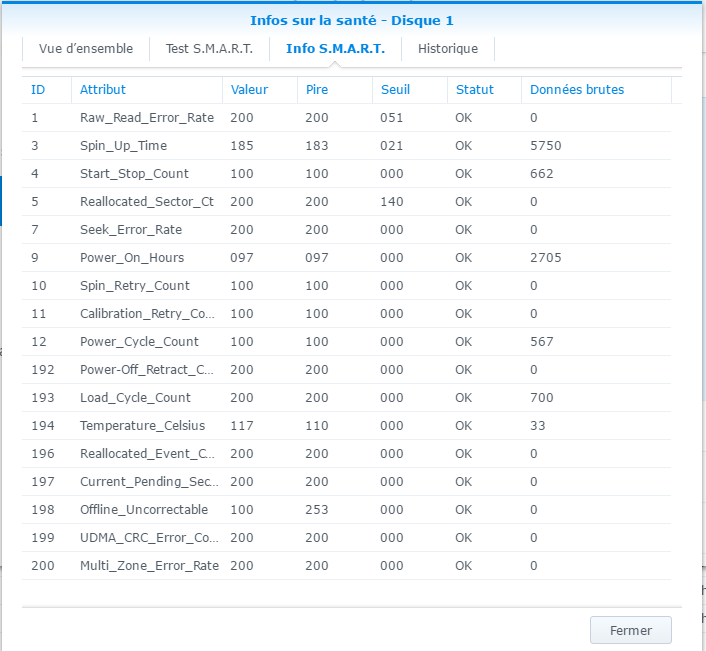This screenshot has width=706, height=651.
Task: Click worst value 183
Action: click(x=317, y=146)
